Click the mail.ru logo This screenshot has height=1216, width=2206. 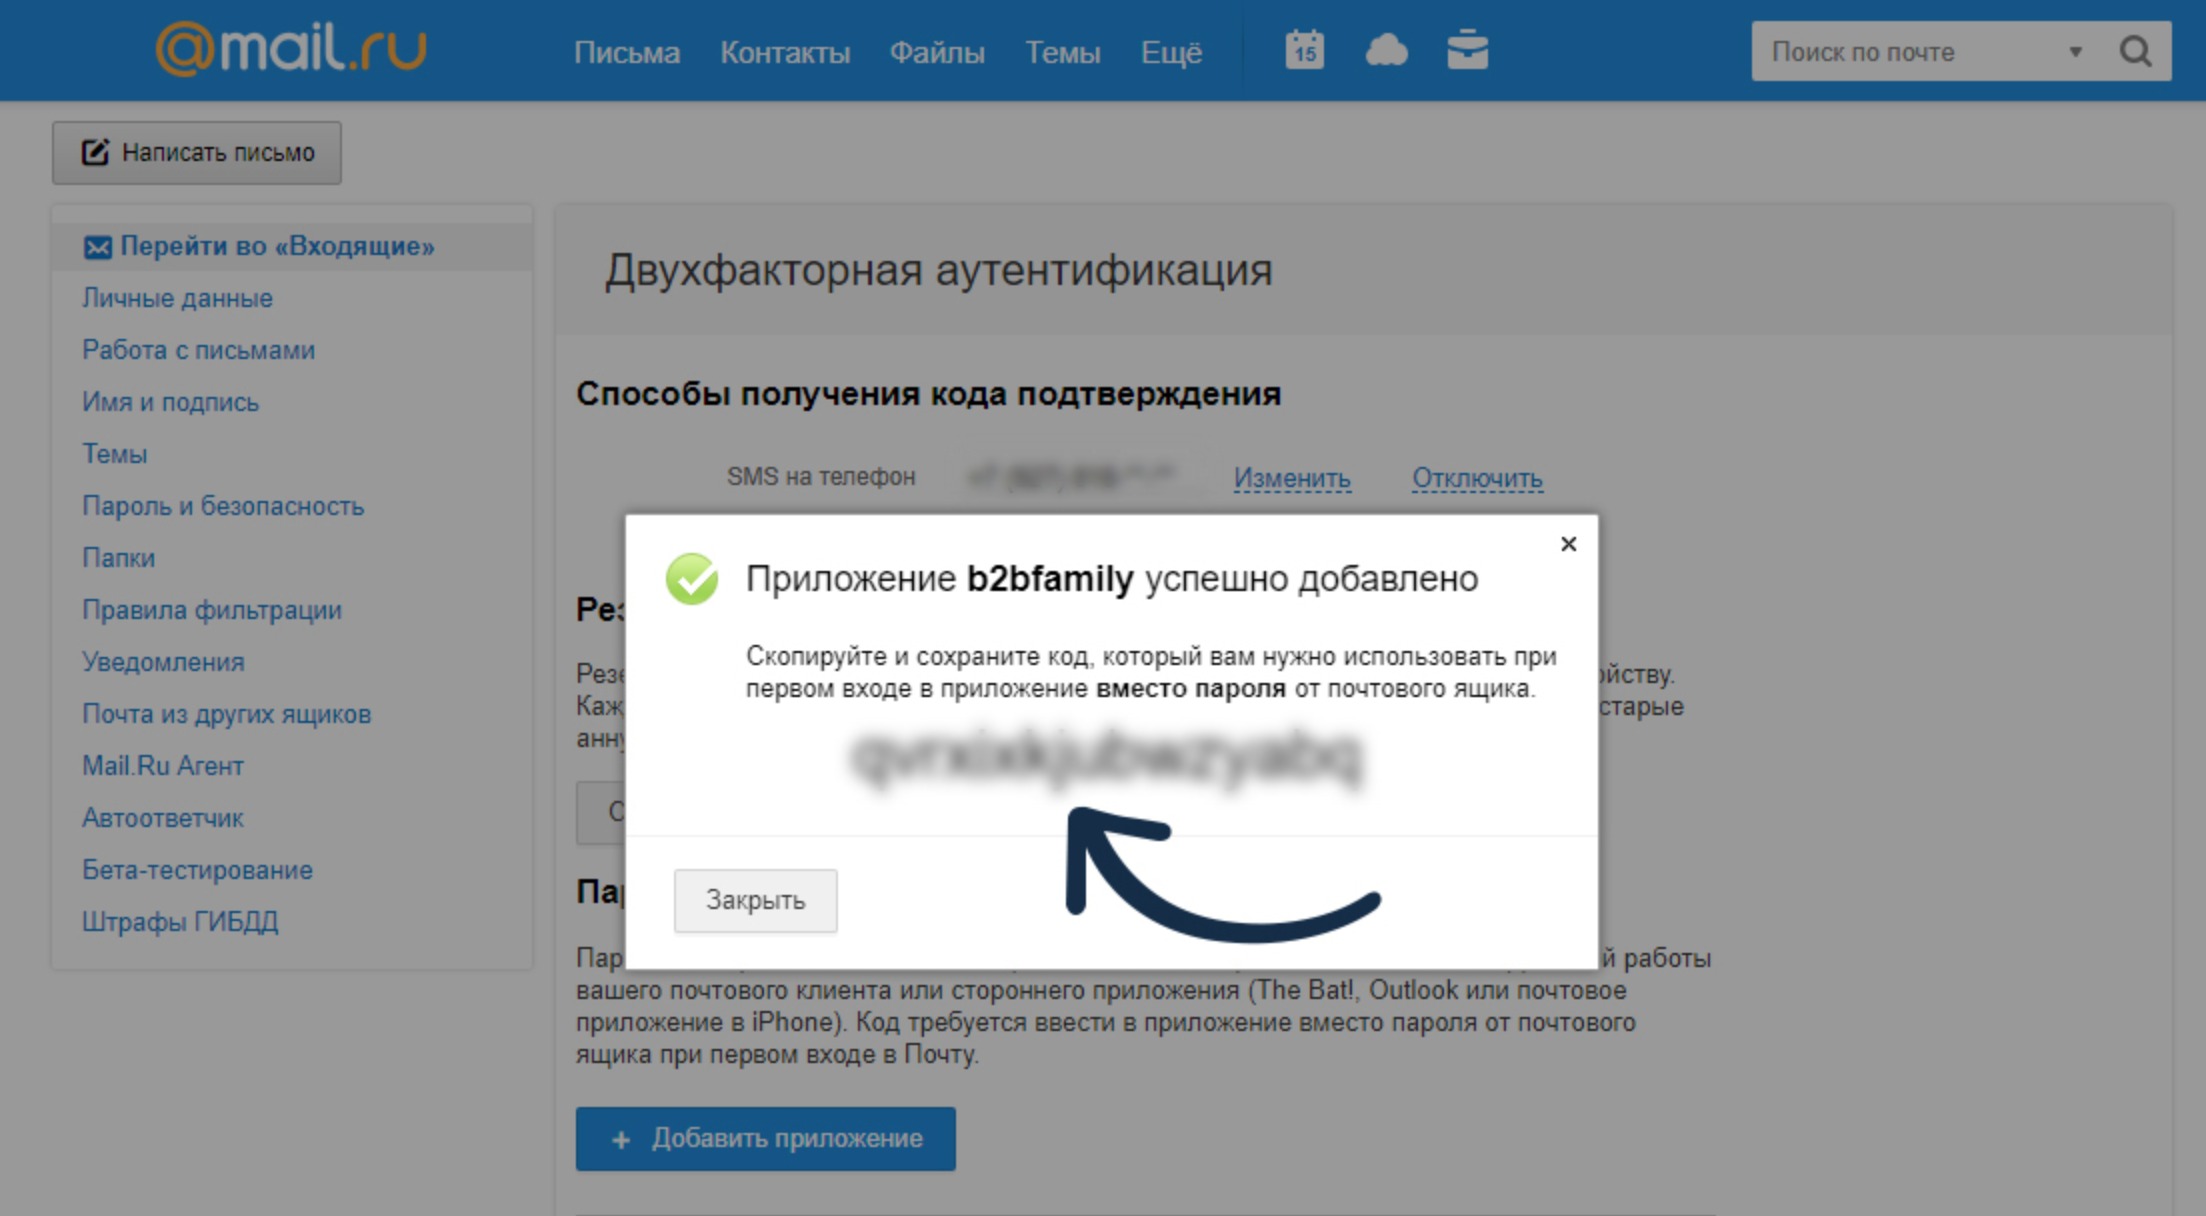click(291, 48)
